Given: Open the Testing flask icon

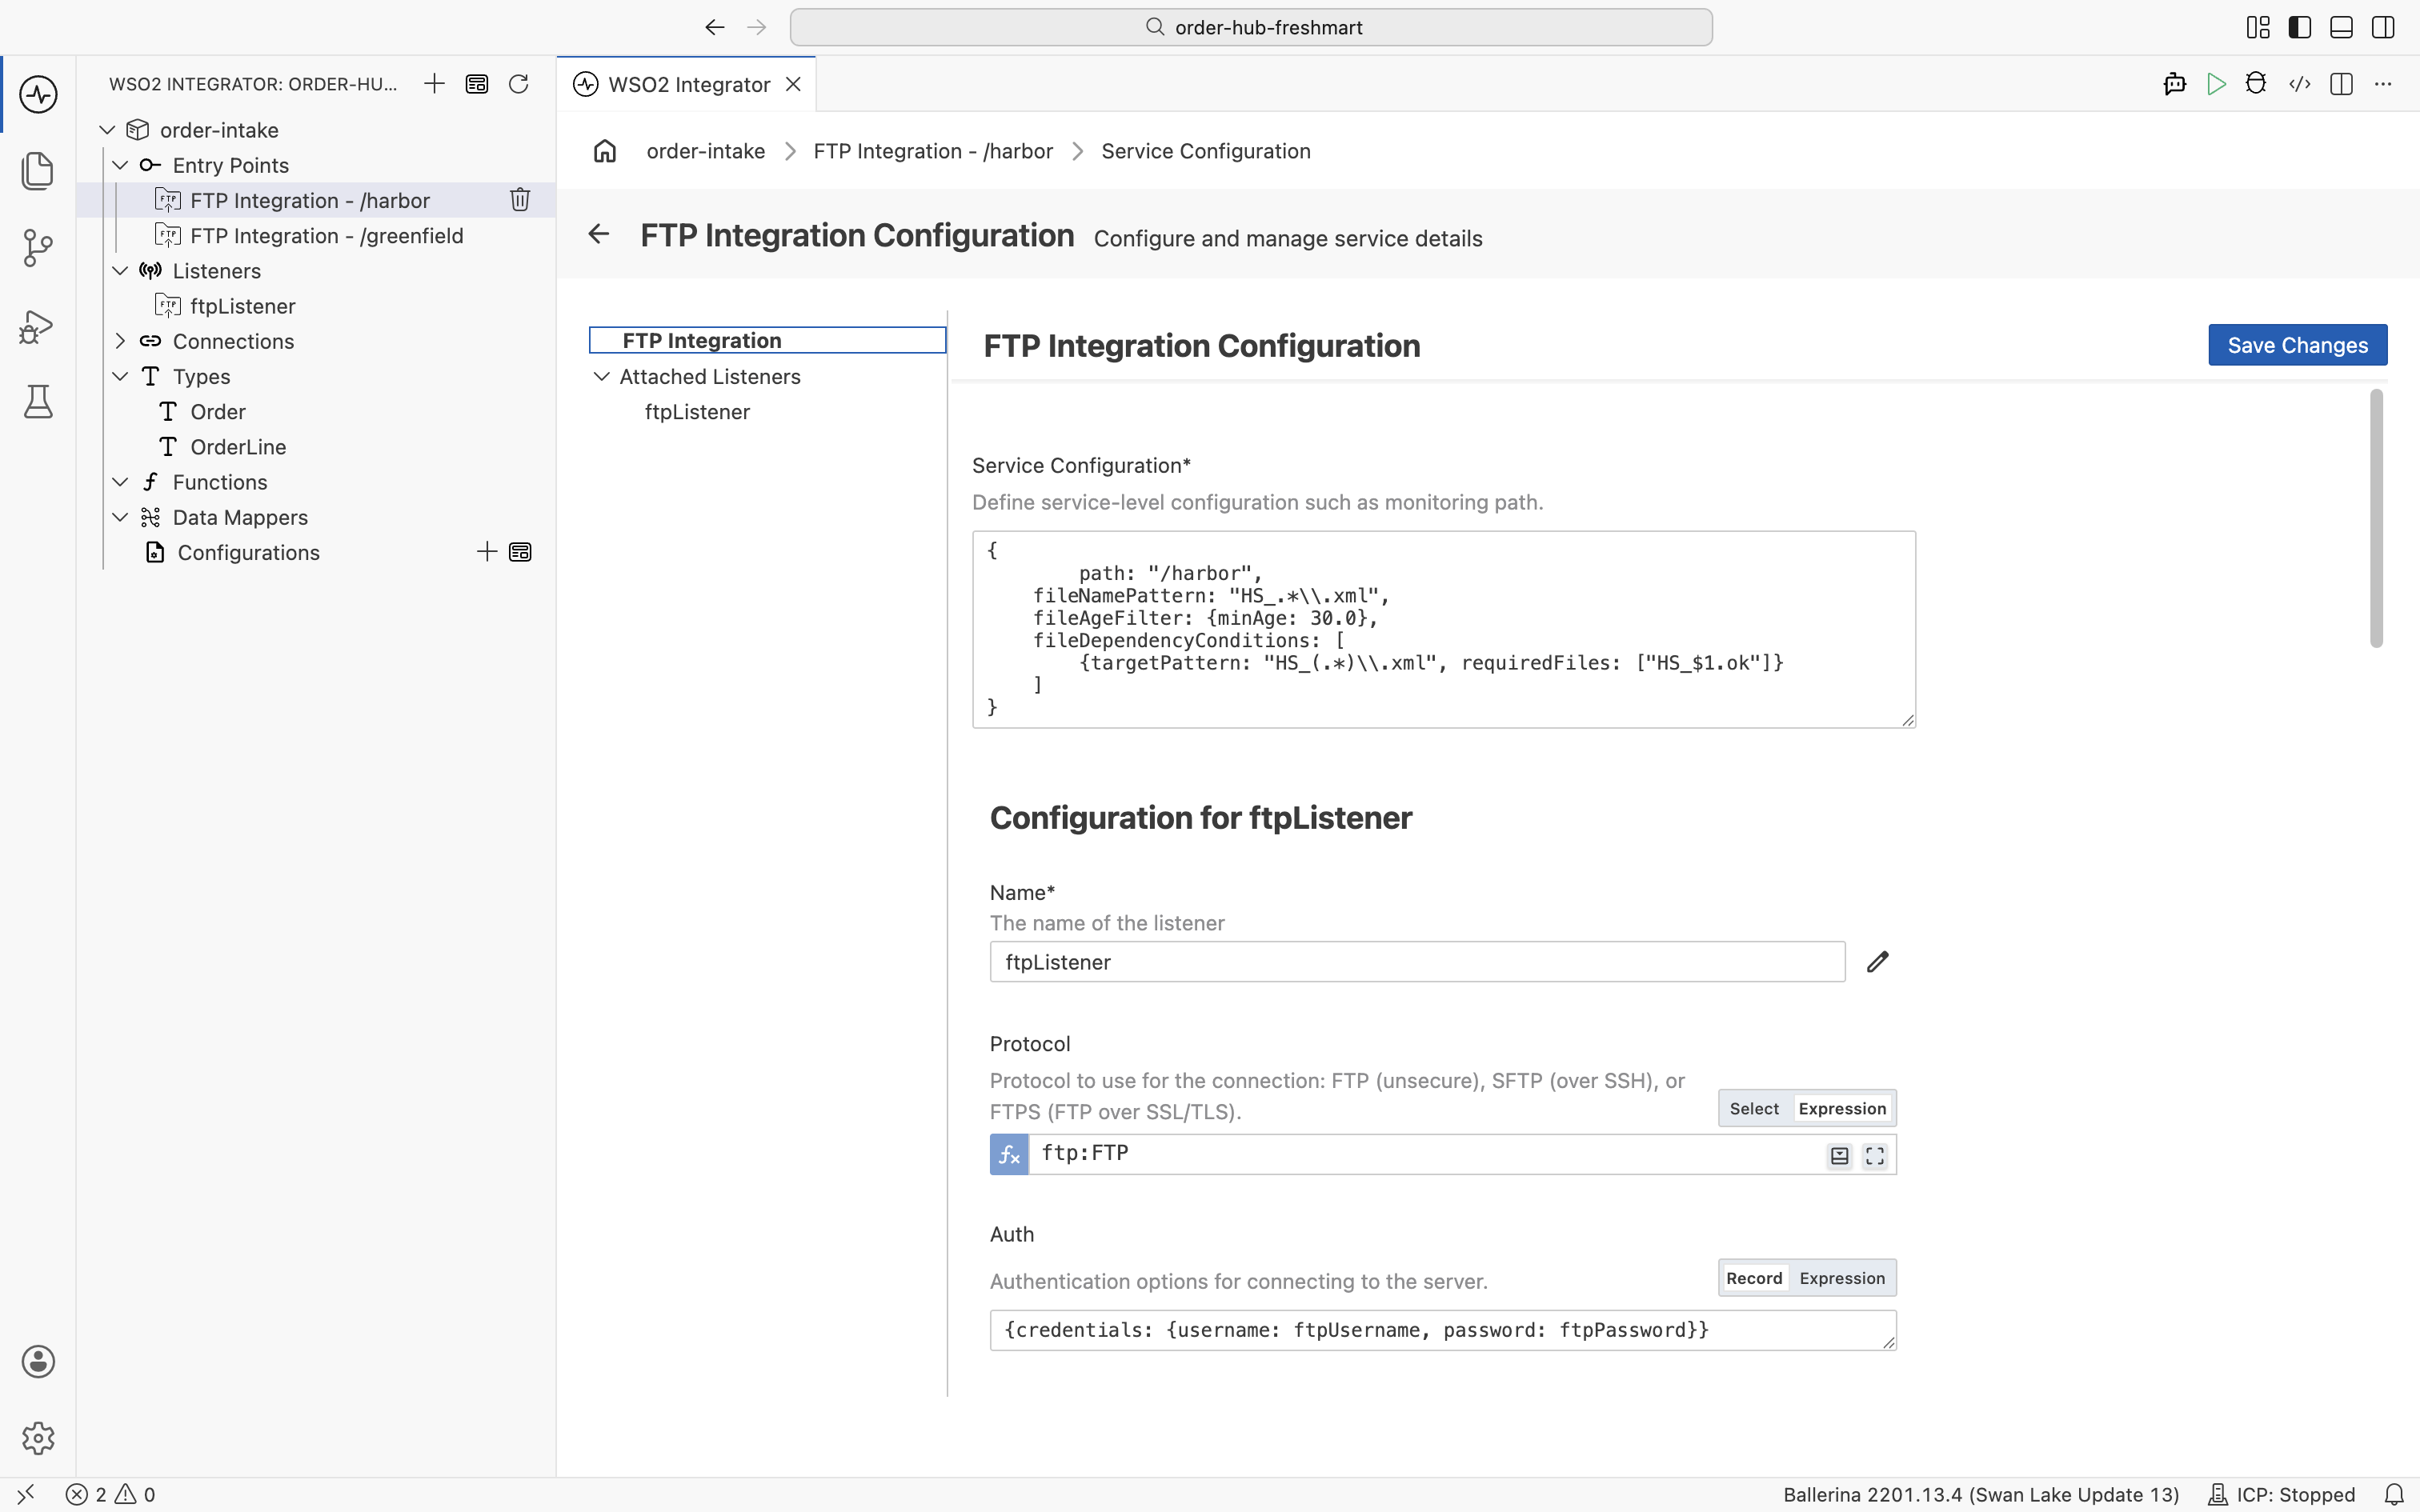Looking at the screenshot, I should tap(38, 402).
